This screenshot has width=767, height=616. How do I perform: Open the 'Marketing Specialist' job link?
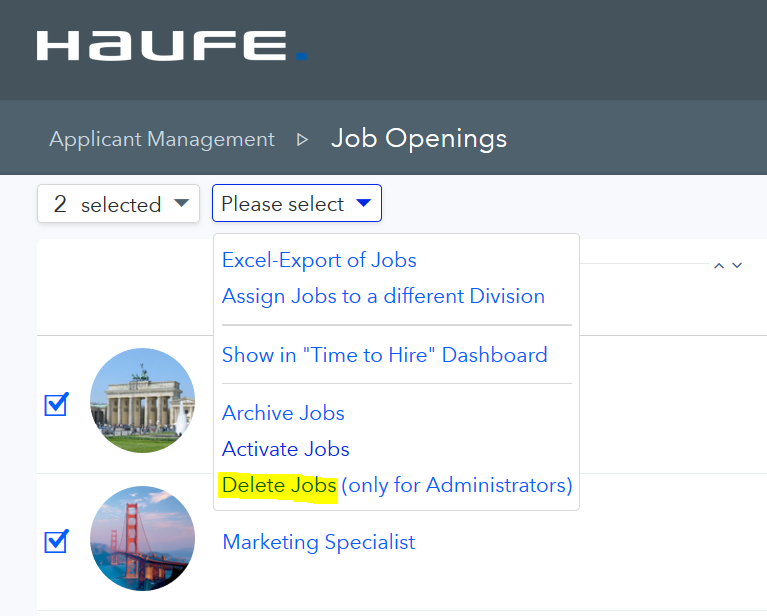[x=318, y=542]
